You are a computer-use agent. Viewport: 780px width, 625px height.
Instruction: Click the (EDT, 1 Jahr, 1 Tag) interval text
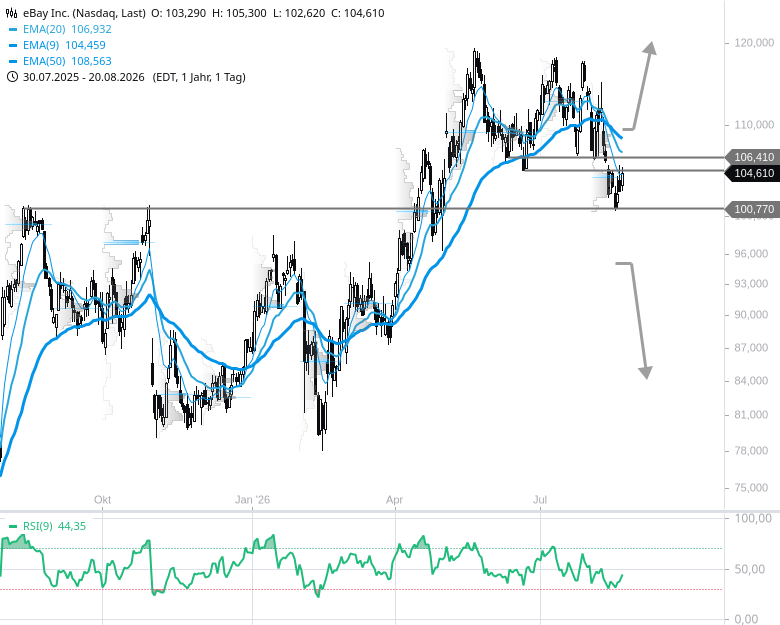coord(199,77)
